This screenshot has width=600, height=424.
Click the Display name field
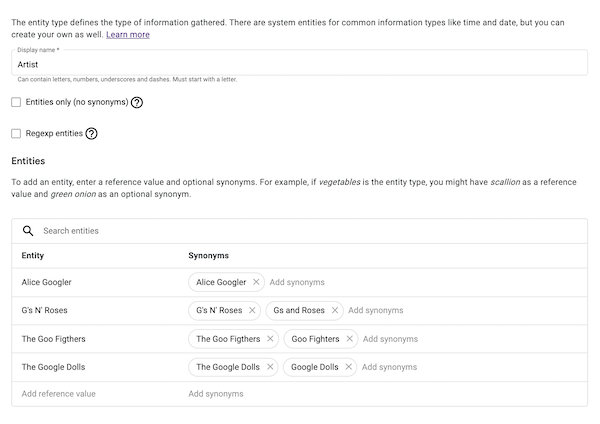point(300,63)
